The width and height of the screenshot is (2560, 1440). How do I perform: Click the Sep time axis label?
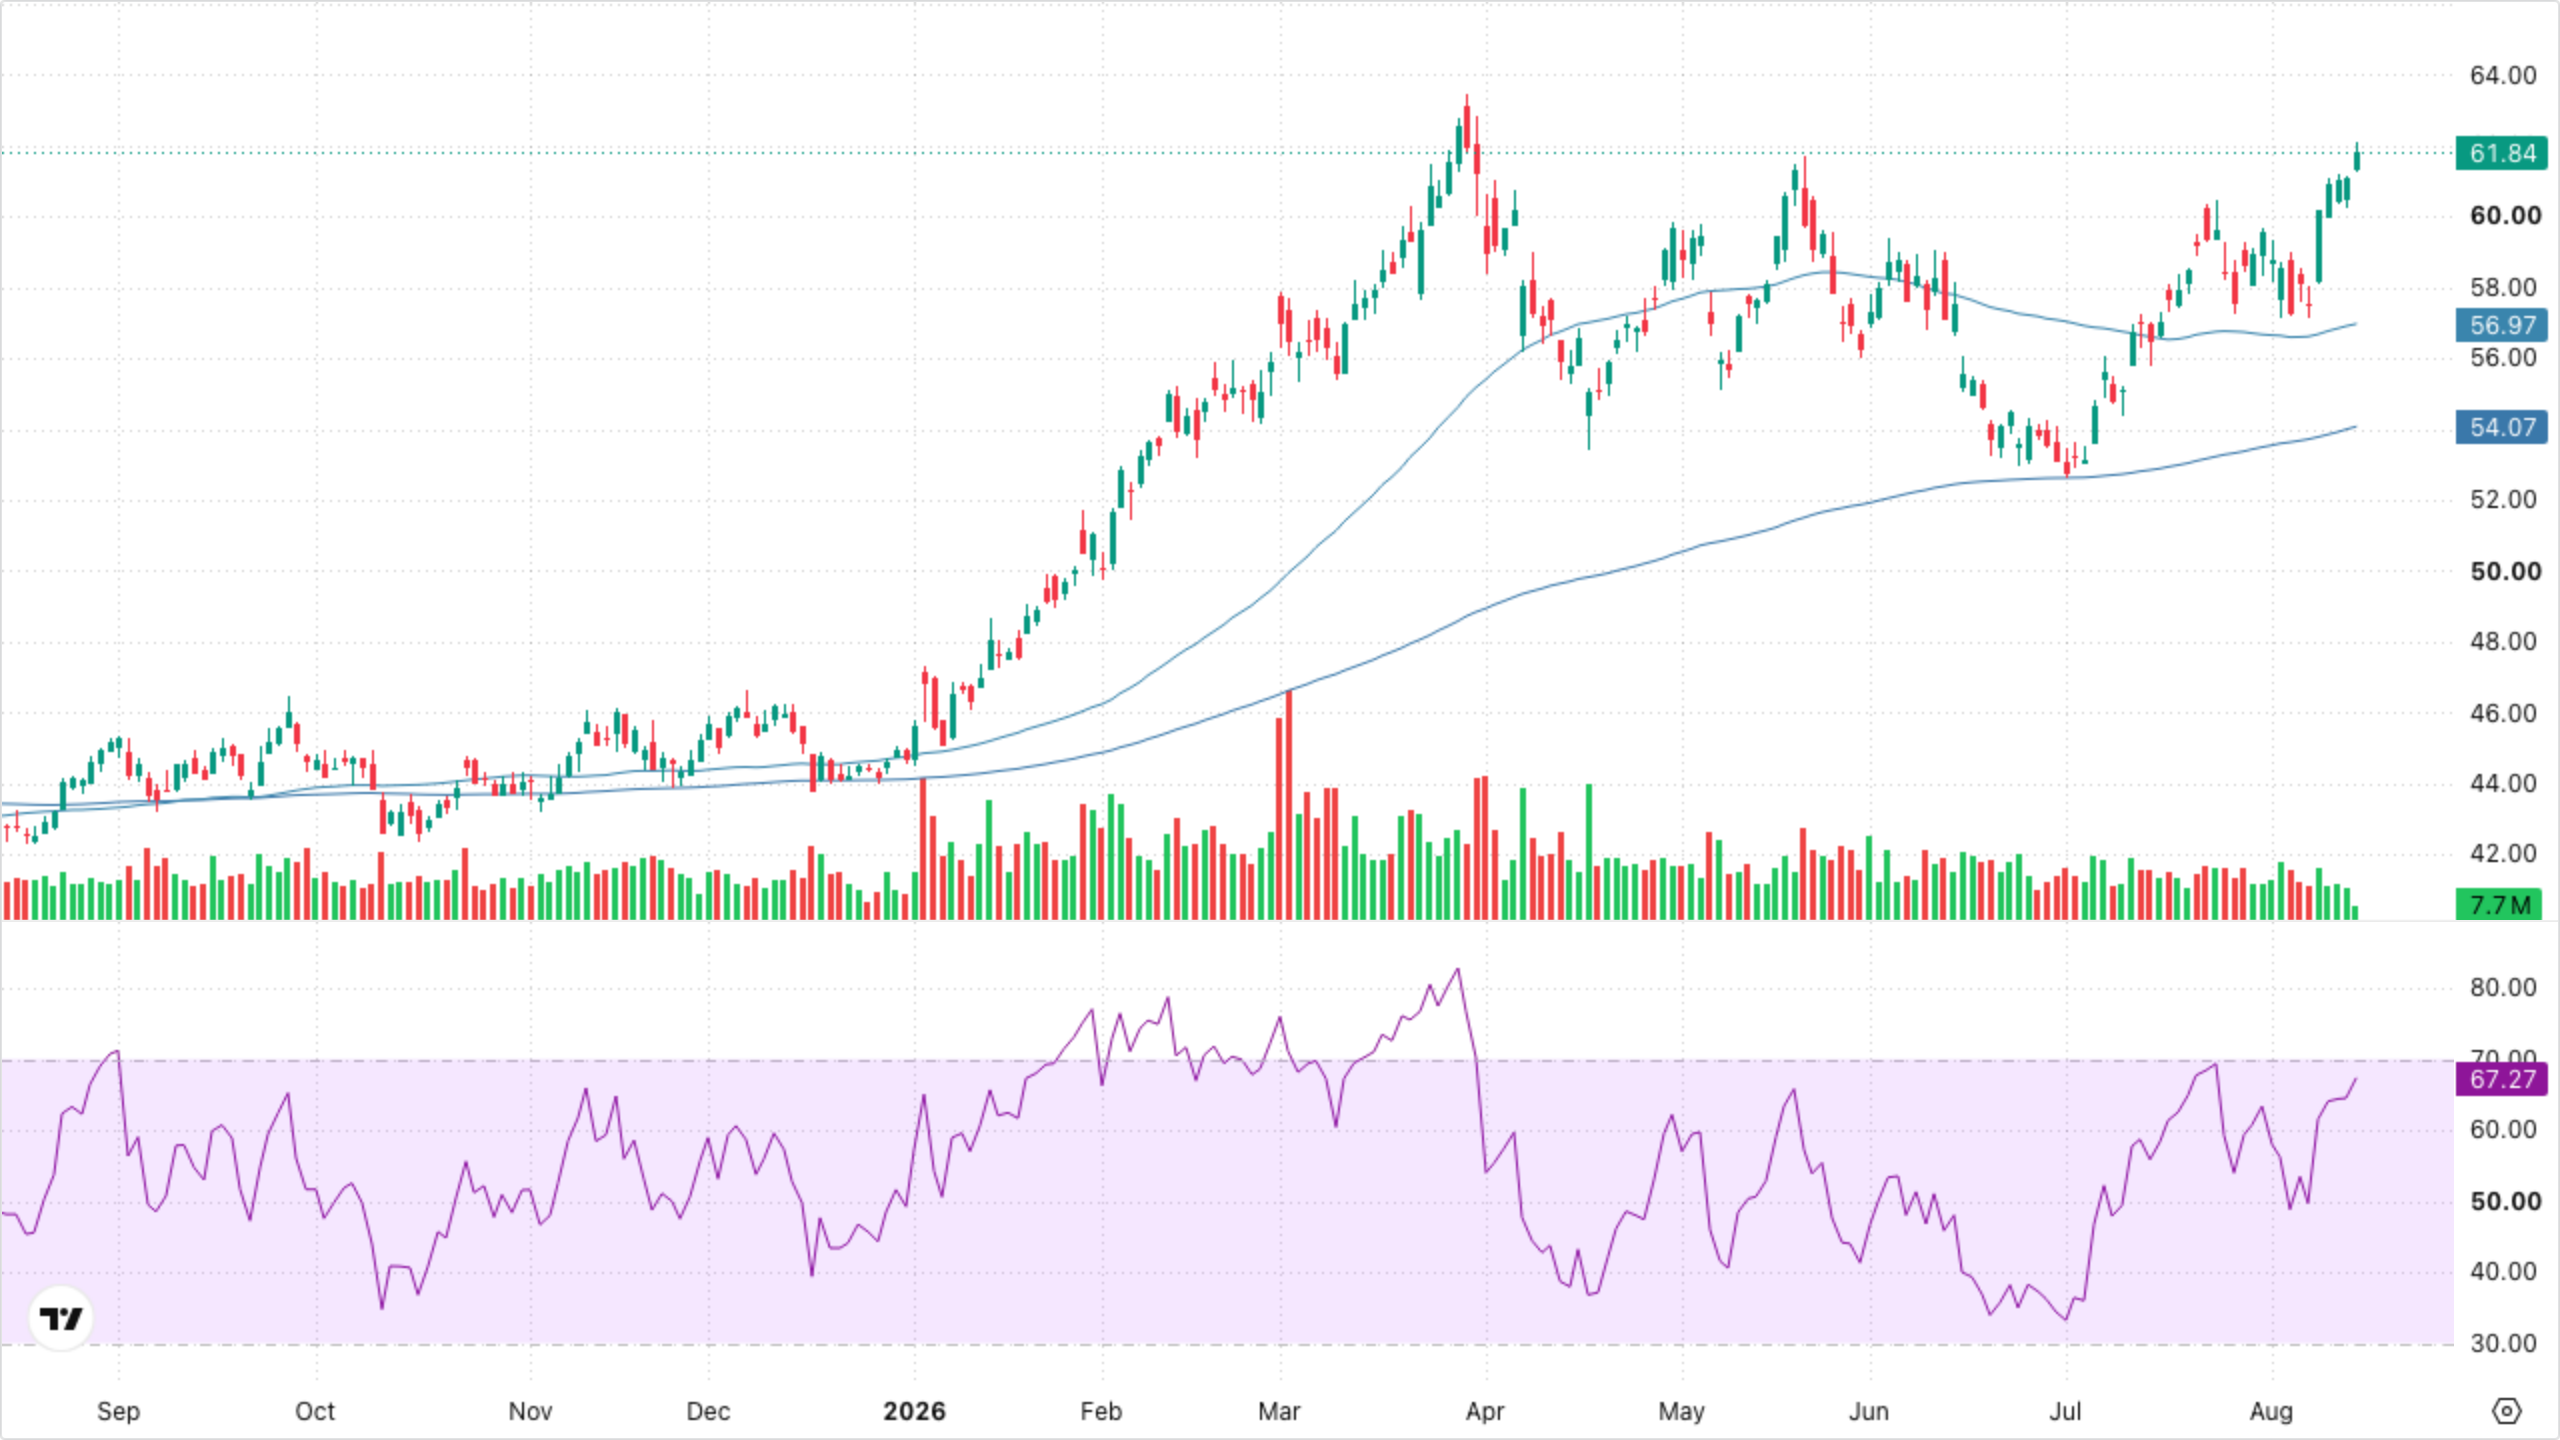[118, 1411]
